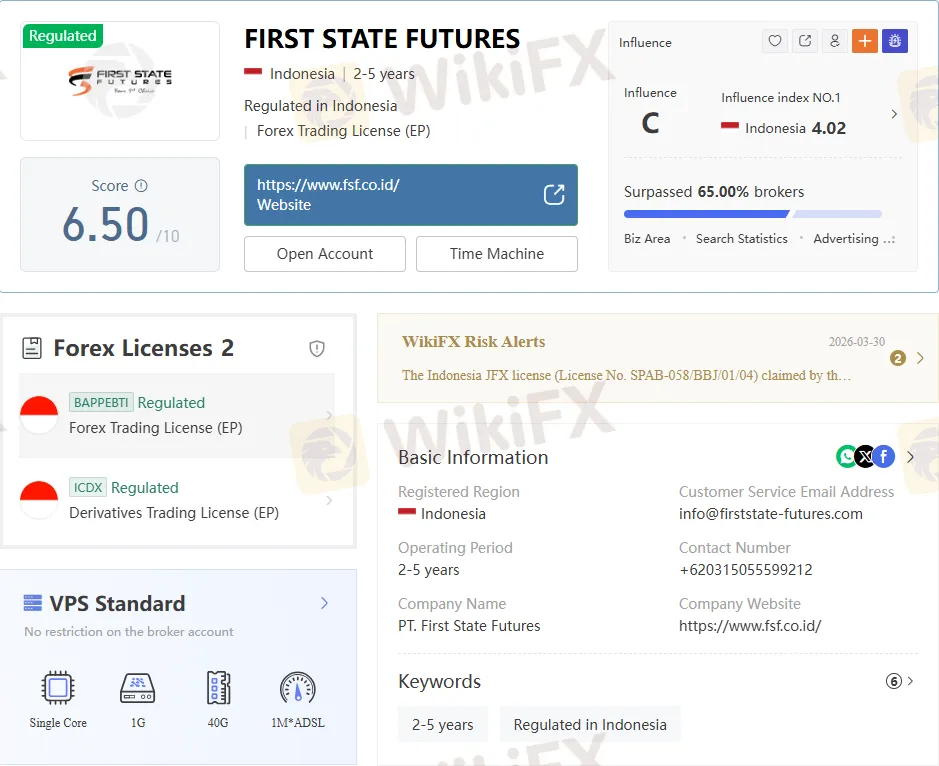Expand the WikiFX Risk Alerts chevron
939x766 pixels.
click(920, 358)
